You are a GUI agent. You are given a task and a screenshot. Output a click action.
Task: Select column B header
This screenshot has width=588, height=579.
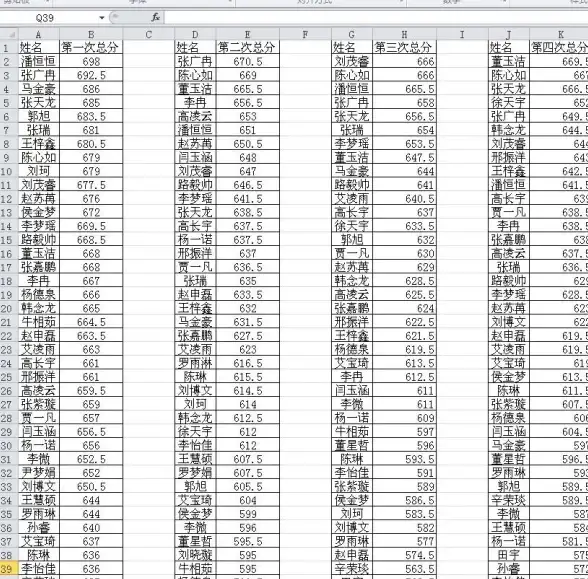tap(91, 34)
